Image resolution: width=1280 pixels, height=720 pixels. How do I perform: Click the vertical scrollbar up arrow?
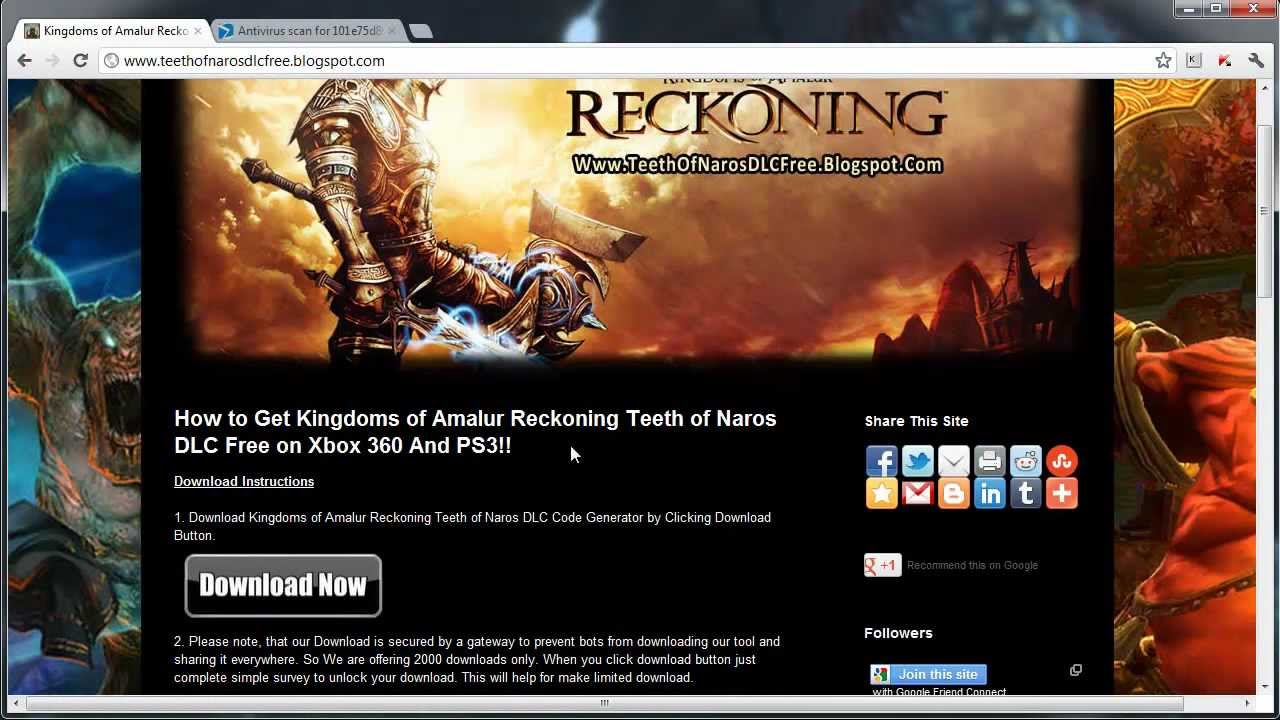[x=1264, y=87]
